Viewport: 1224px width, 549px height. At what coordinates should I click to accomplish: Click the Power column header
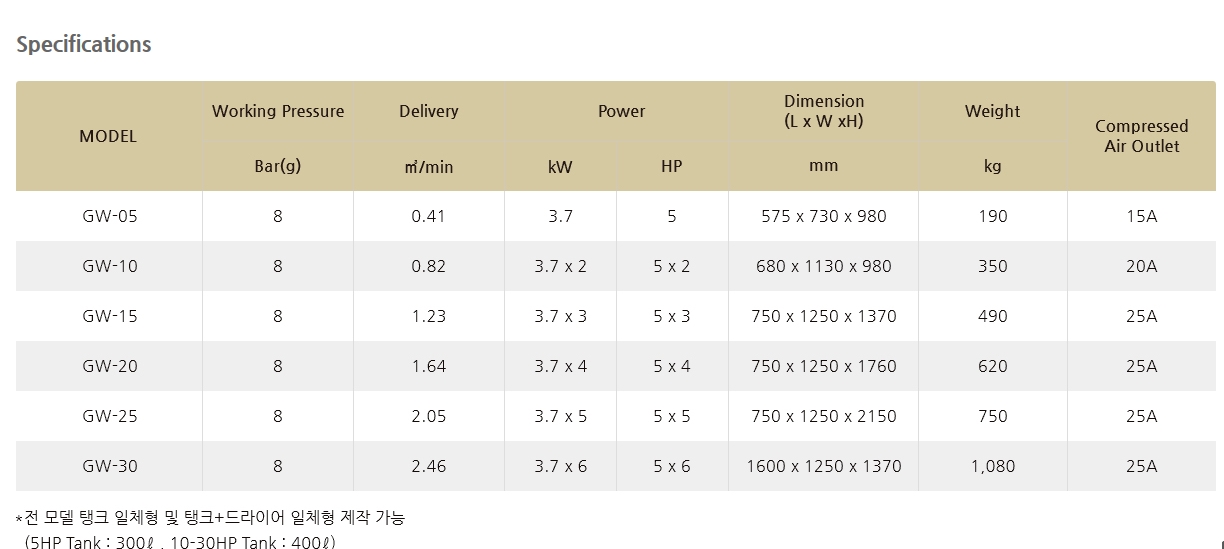point(622,111)
